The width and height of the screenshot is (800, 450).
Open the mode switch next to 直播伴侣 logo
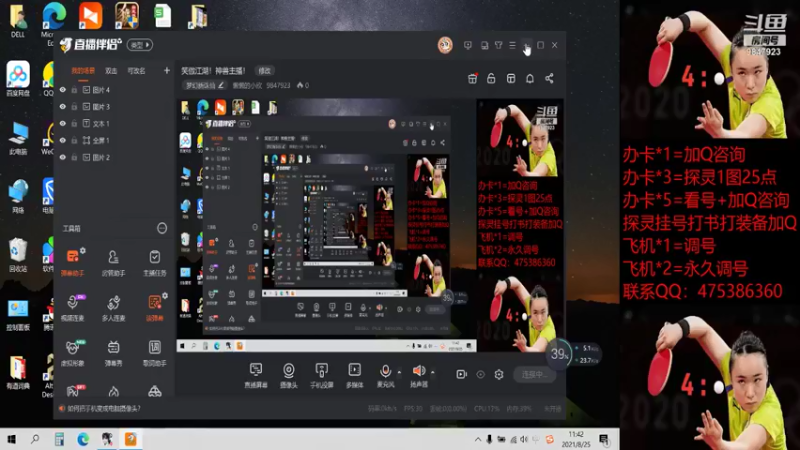(x=140, y=45)
